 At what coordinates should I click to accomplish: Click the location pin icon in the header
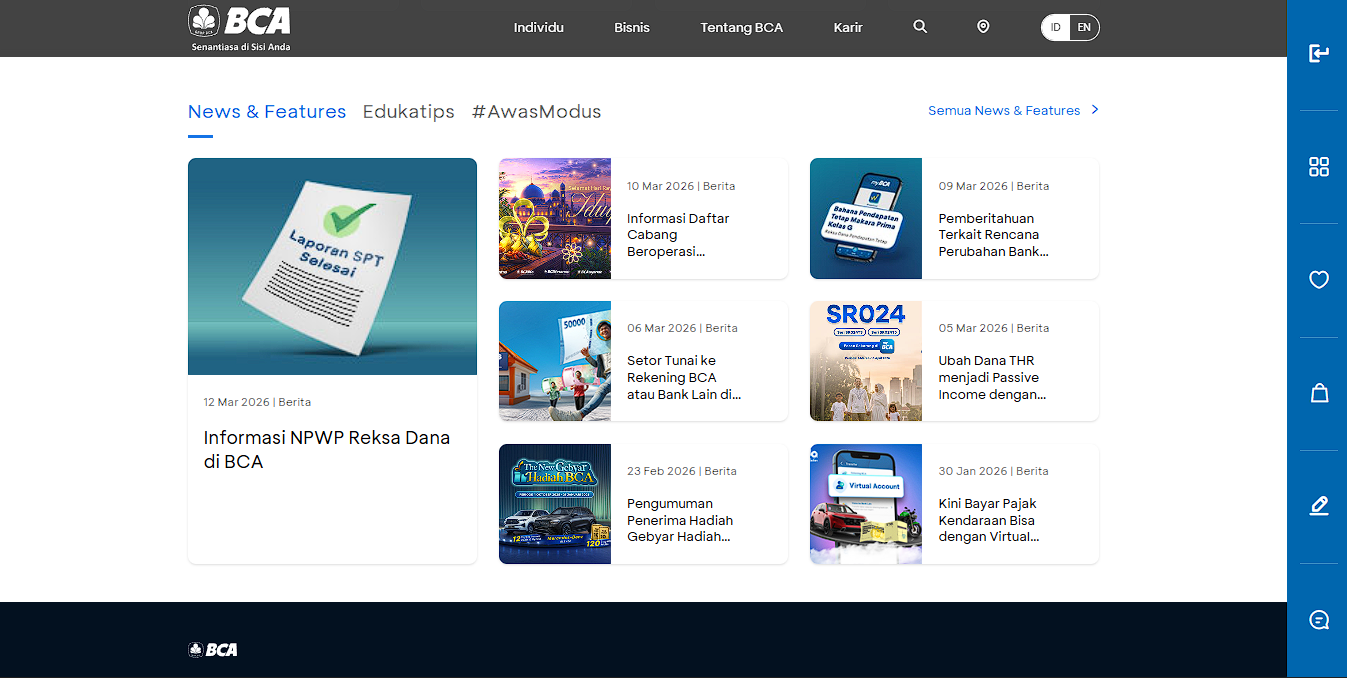coord(982,27)
